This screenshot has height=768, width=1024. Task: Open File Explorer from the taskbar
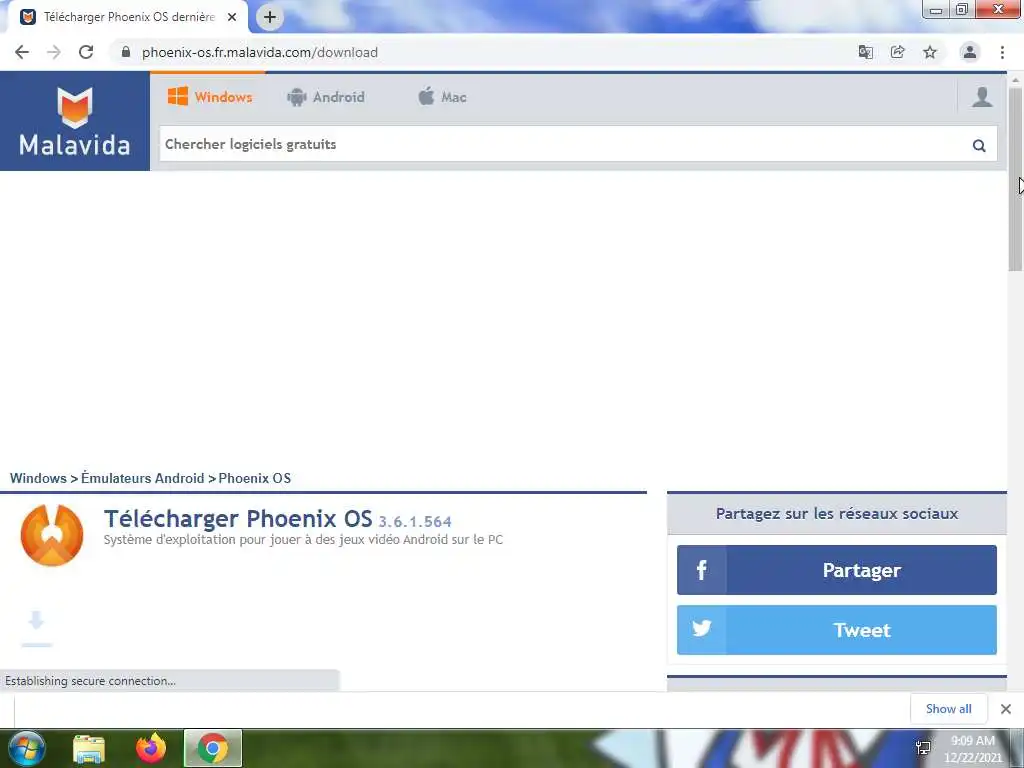(89, 748)
